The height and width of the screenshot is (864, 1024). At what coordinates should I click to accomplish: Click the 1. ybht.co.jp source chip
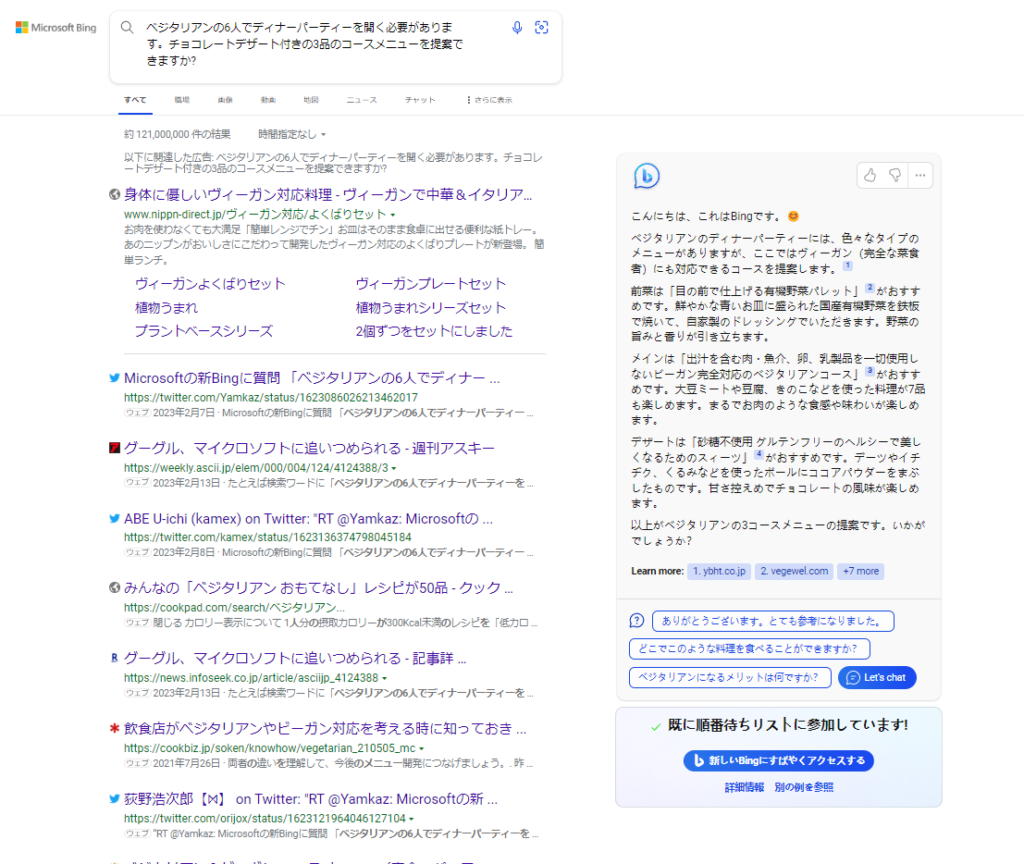[x=719, y=571]
